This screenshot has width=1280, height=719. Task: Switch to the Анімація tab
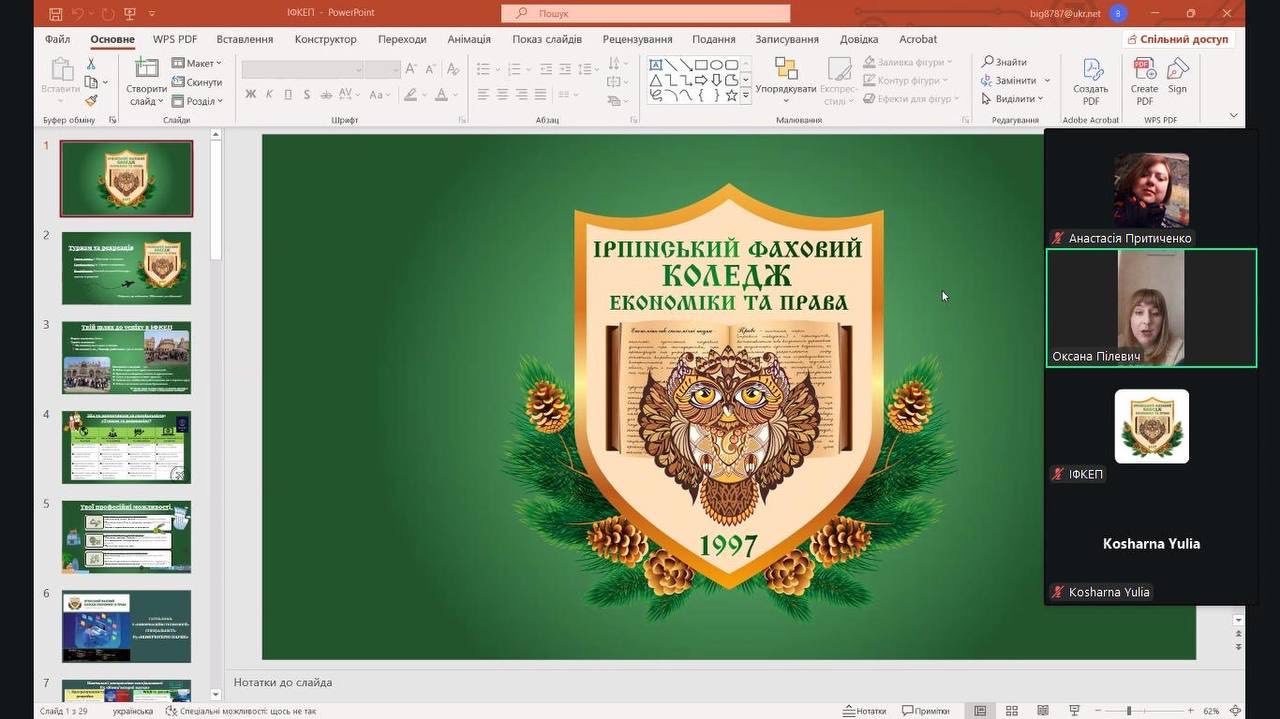469,39
